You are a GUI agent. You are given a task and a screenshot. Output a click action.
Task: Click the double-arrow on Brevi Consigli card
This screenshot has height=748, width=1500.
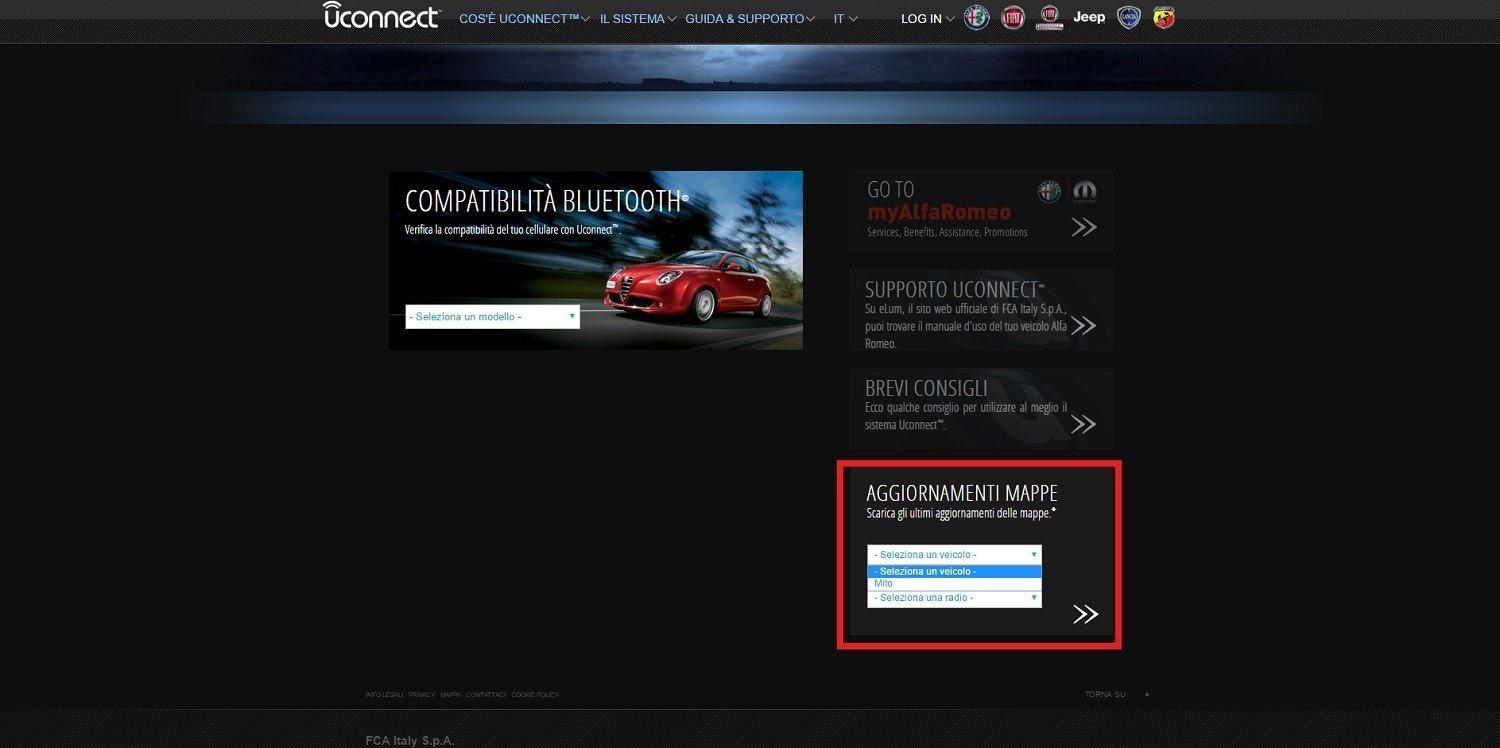coord(1084,424)
